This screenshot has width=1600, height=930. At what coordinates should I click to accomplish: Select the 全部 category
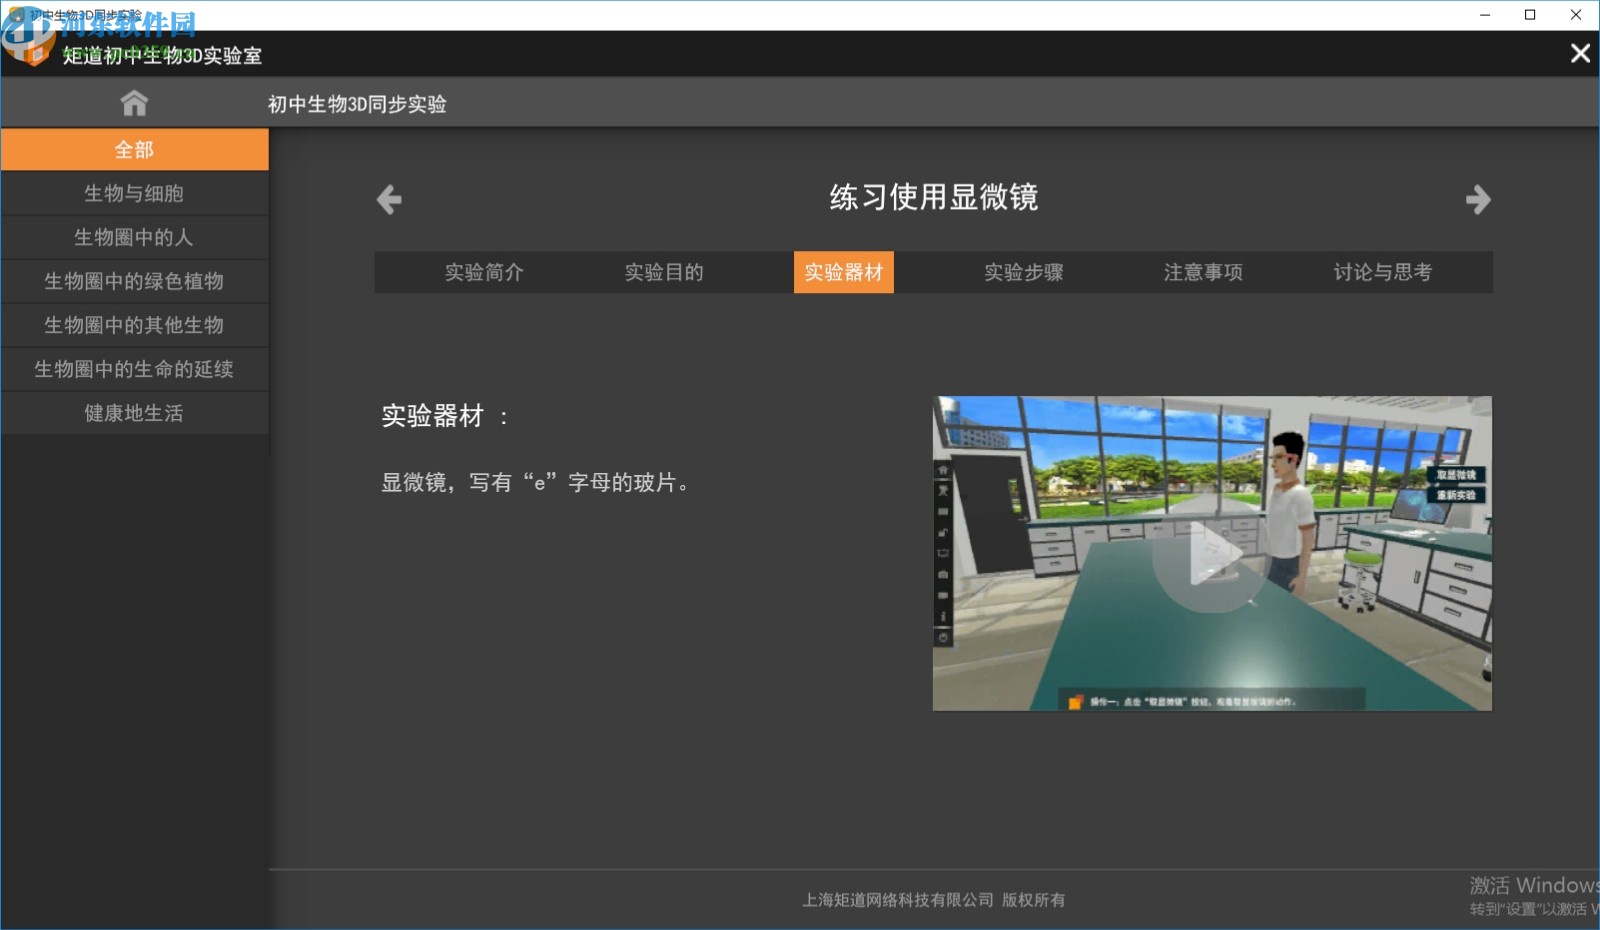click(x=134, y=150)
